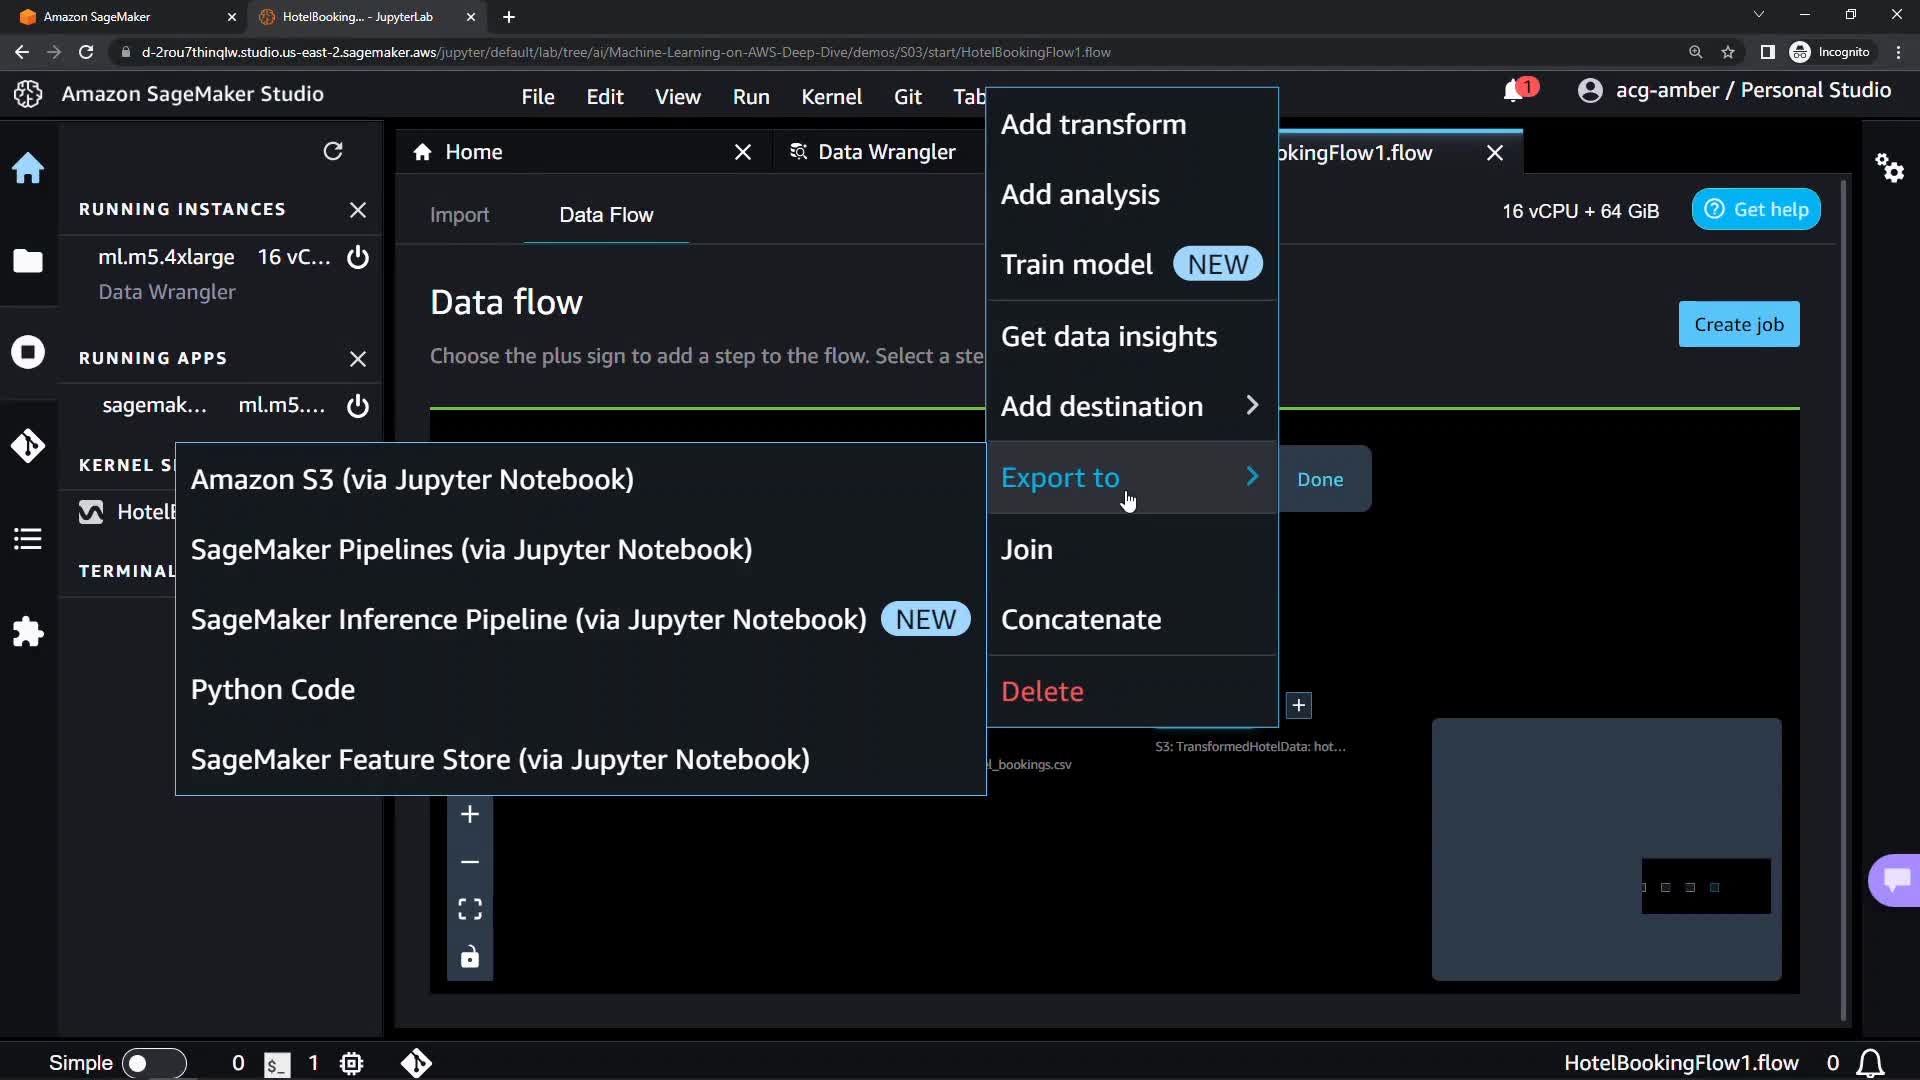Open the File Browser folder icon
Screen dimensions: 1920x1080
coord(28,261)
